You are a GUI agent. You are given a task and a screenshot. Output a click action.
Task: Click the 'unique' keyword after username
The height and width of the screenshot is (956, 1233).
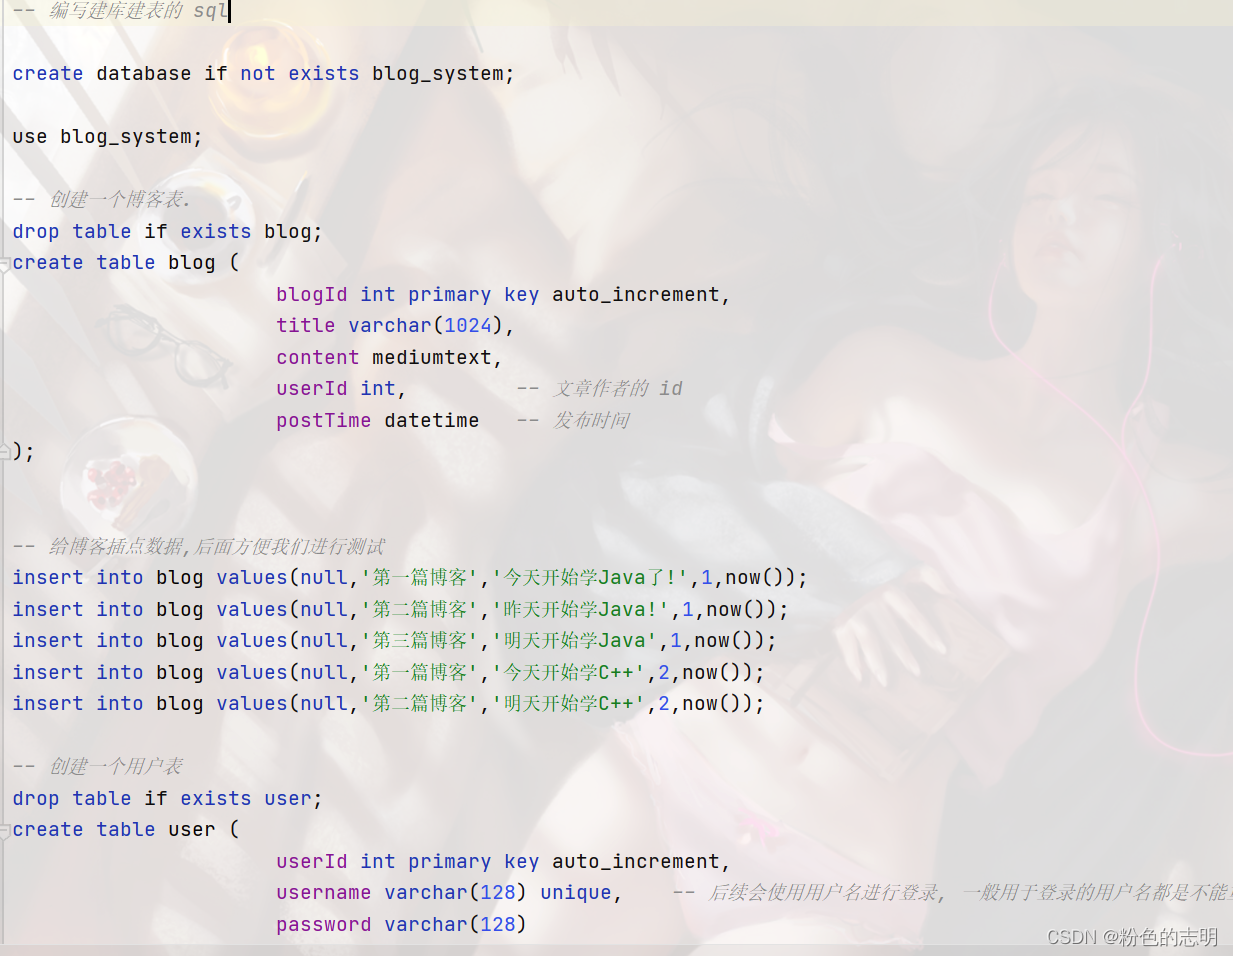(575, 893)
